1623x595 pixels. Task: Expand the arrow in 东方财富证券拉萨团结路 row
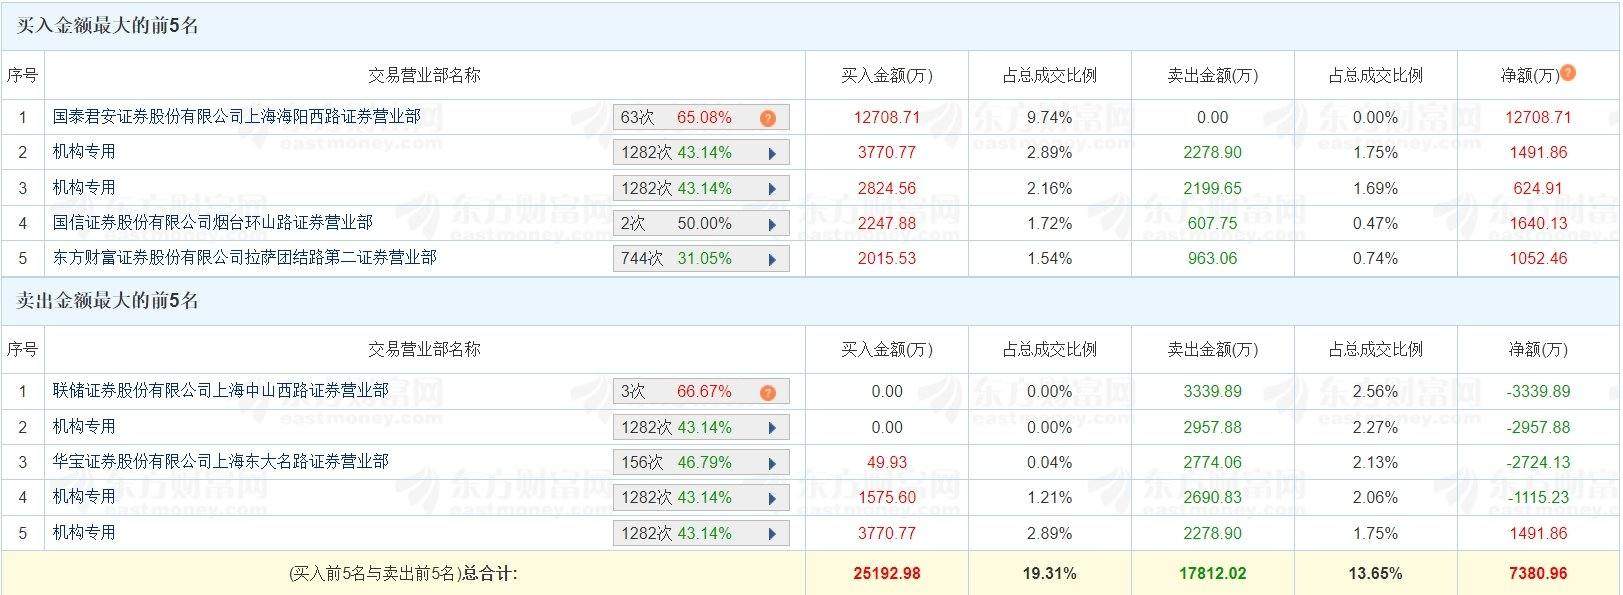tap(772, 259)
